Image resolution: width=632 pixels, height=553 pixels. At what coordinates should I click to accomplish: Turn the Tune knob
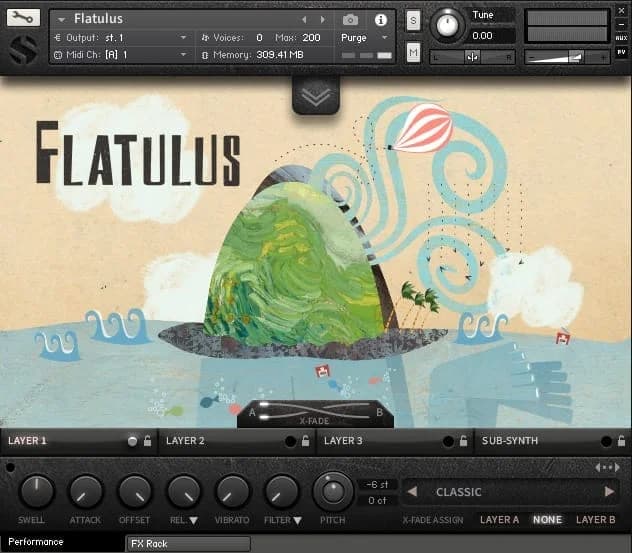(x=447, y=25)
